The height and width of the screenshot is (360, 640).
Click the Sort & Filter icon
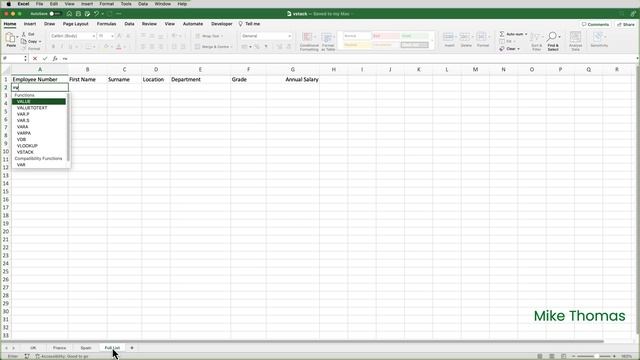pyautogui.click(x=536, y=41)
